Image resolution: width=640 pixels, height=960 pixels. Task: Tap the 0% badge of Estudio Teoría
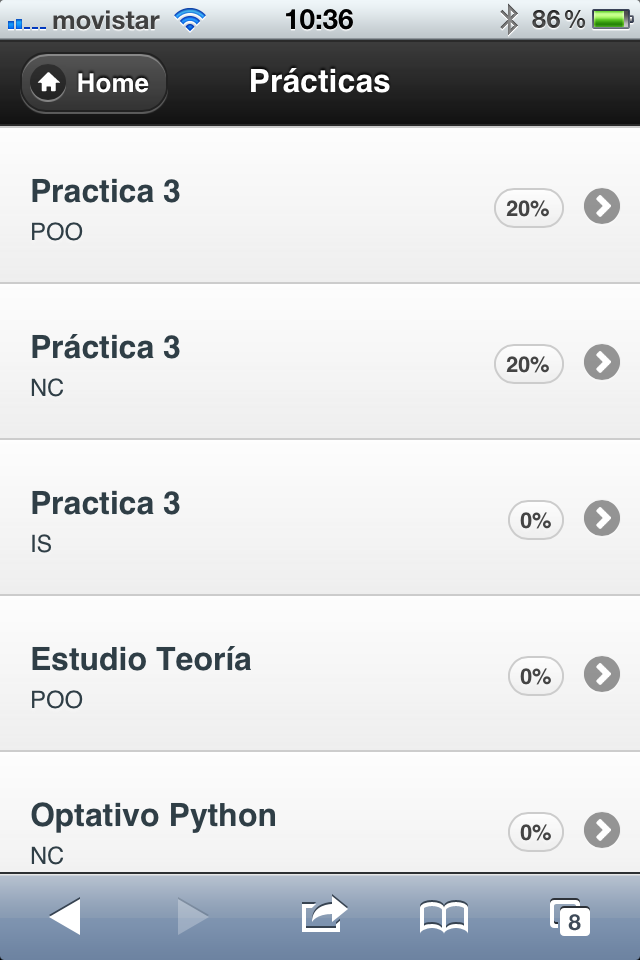[x=535, y=676]
